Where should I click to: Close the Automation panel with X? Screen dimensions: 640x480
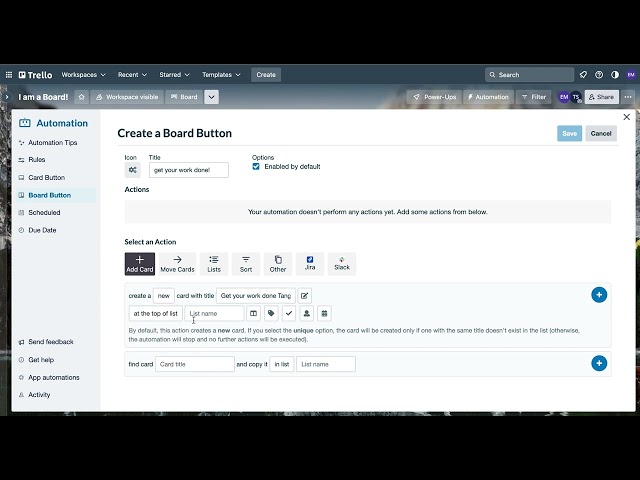point(627,117)
